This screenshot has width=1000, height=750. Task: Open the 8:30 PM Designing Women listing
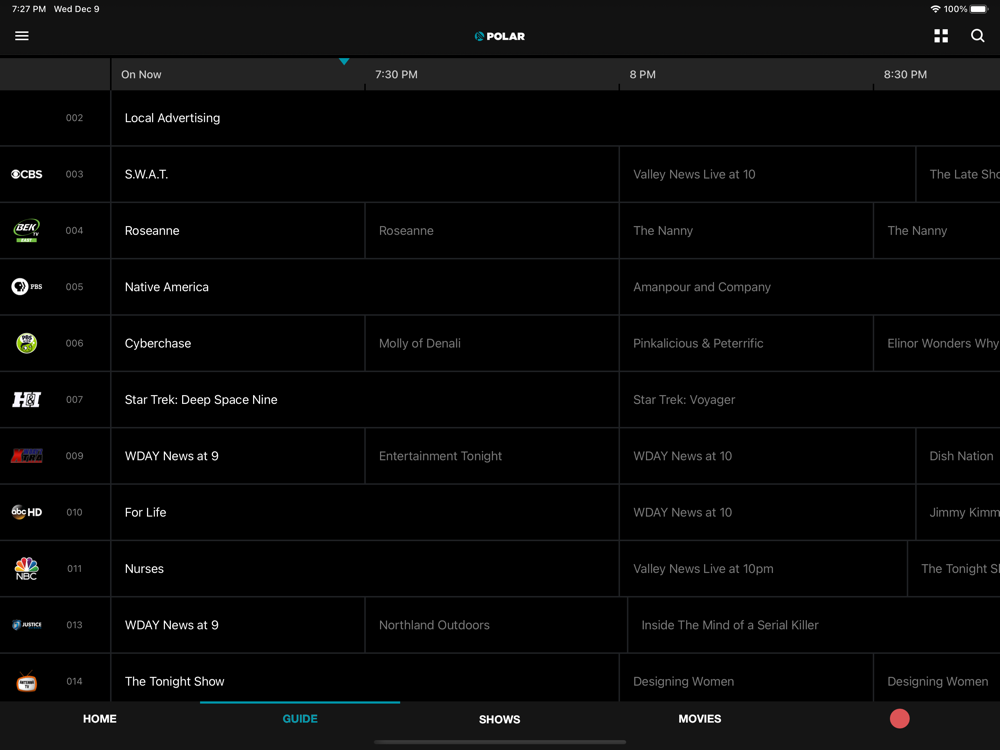tap(937, 678)
